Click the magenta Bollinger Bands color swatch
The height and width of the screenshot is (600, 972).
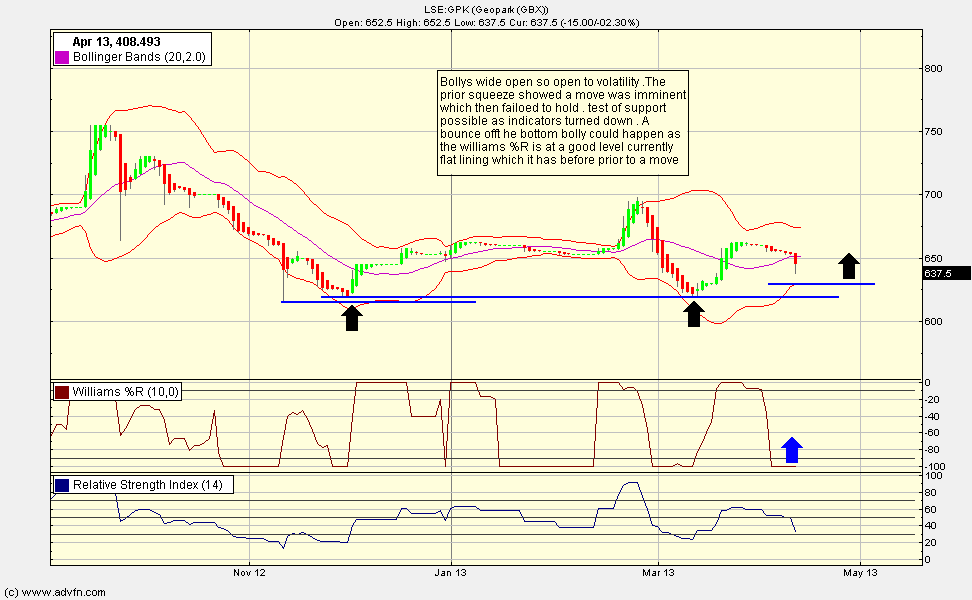point(62,58)
